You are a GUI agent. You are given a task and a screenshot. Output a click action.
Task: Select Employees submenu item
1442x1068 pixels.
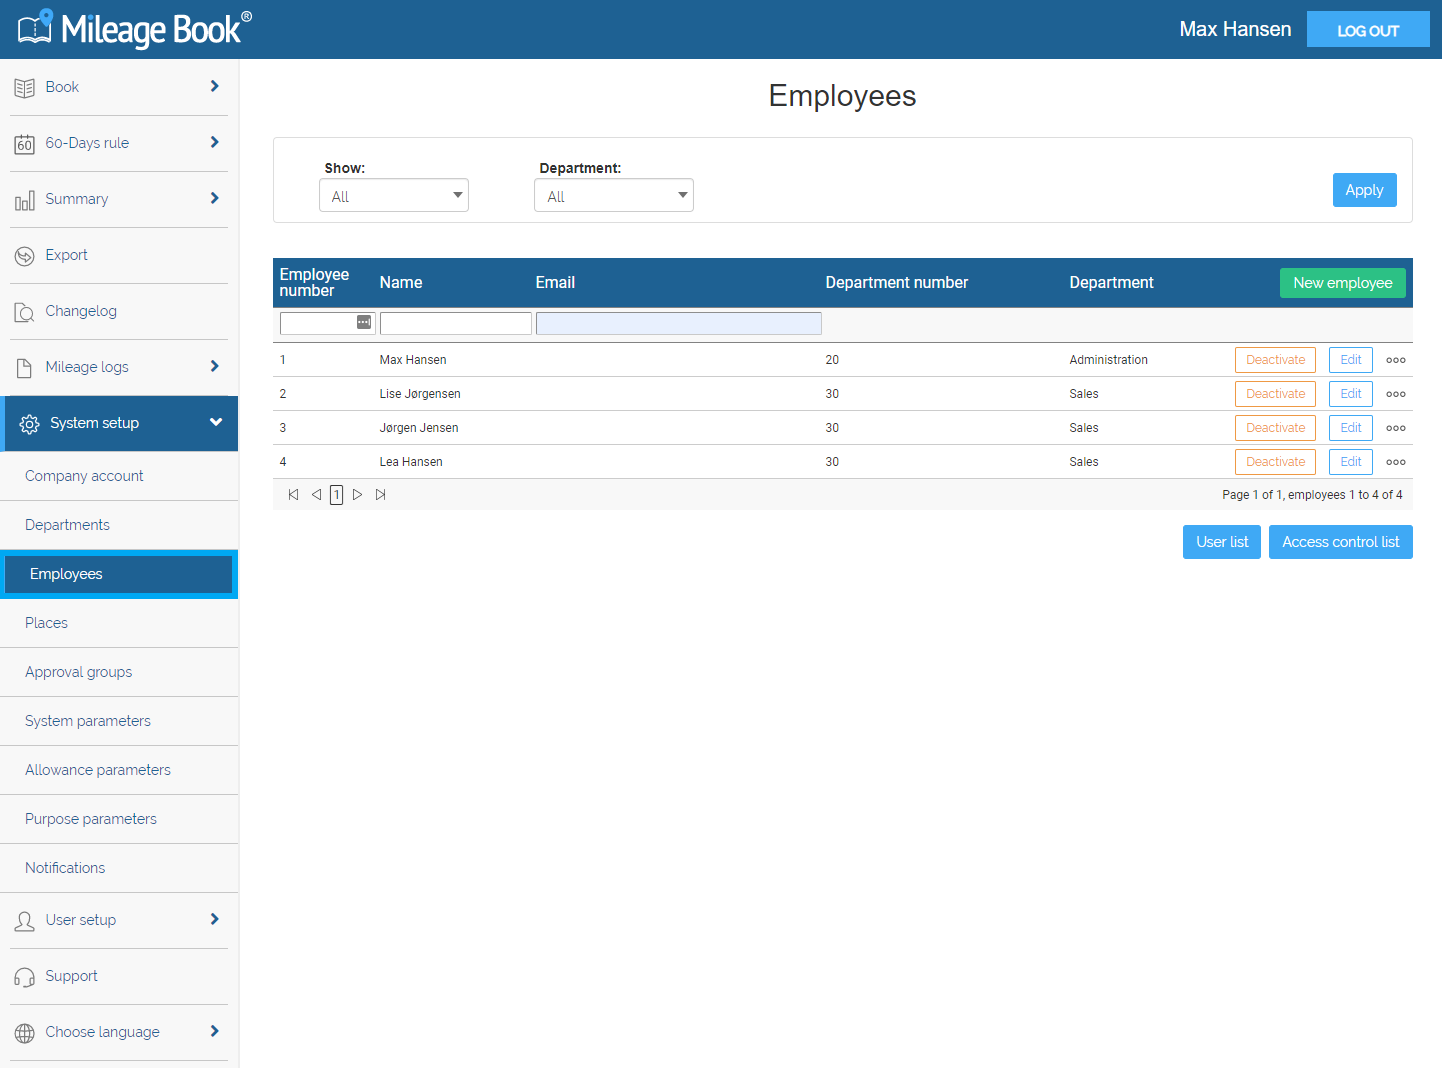coord(119,574)
